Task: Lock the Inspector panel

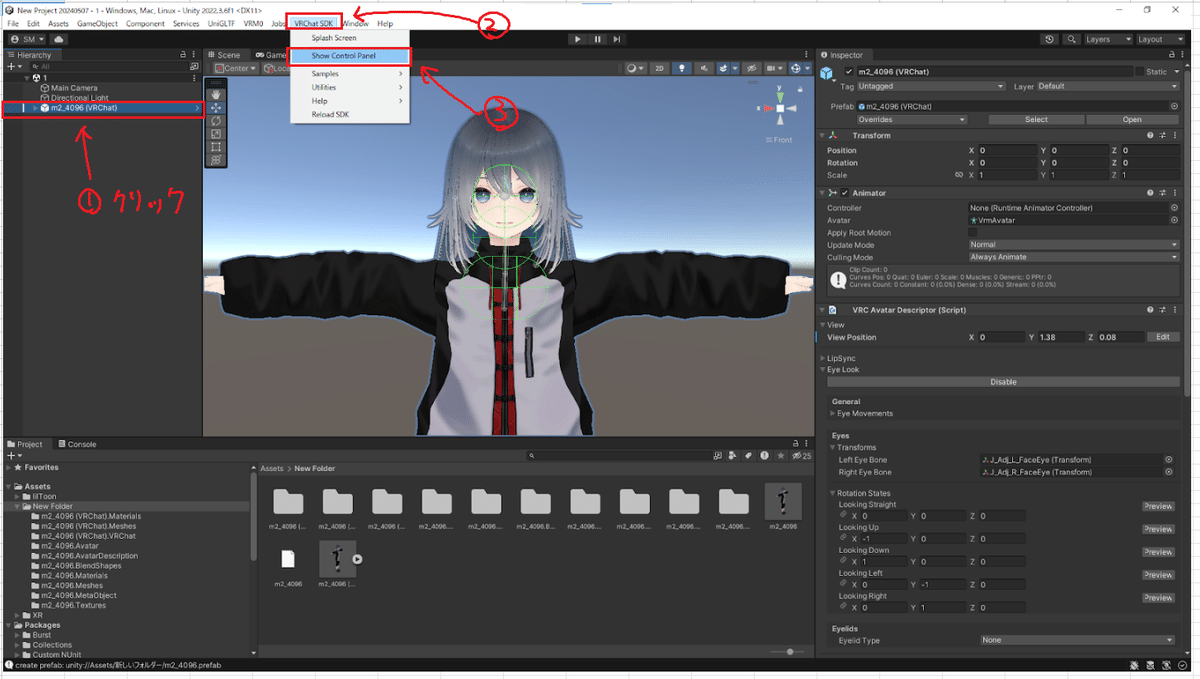Action: pos(1171,55)
